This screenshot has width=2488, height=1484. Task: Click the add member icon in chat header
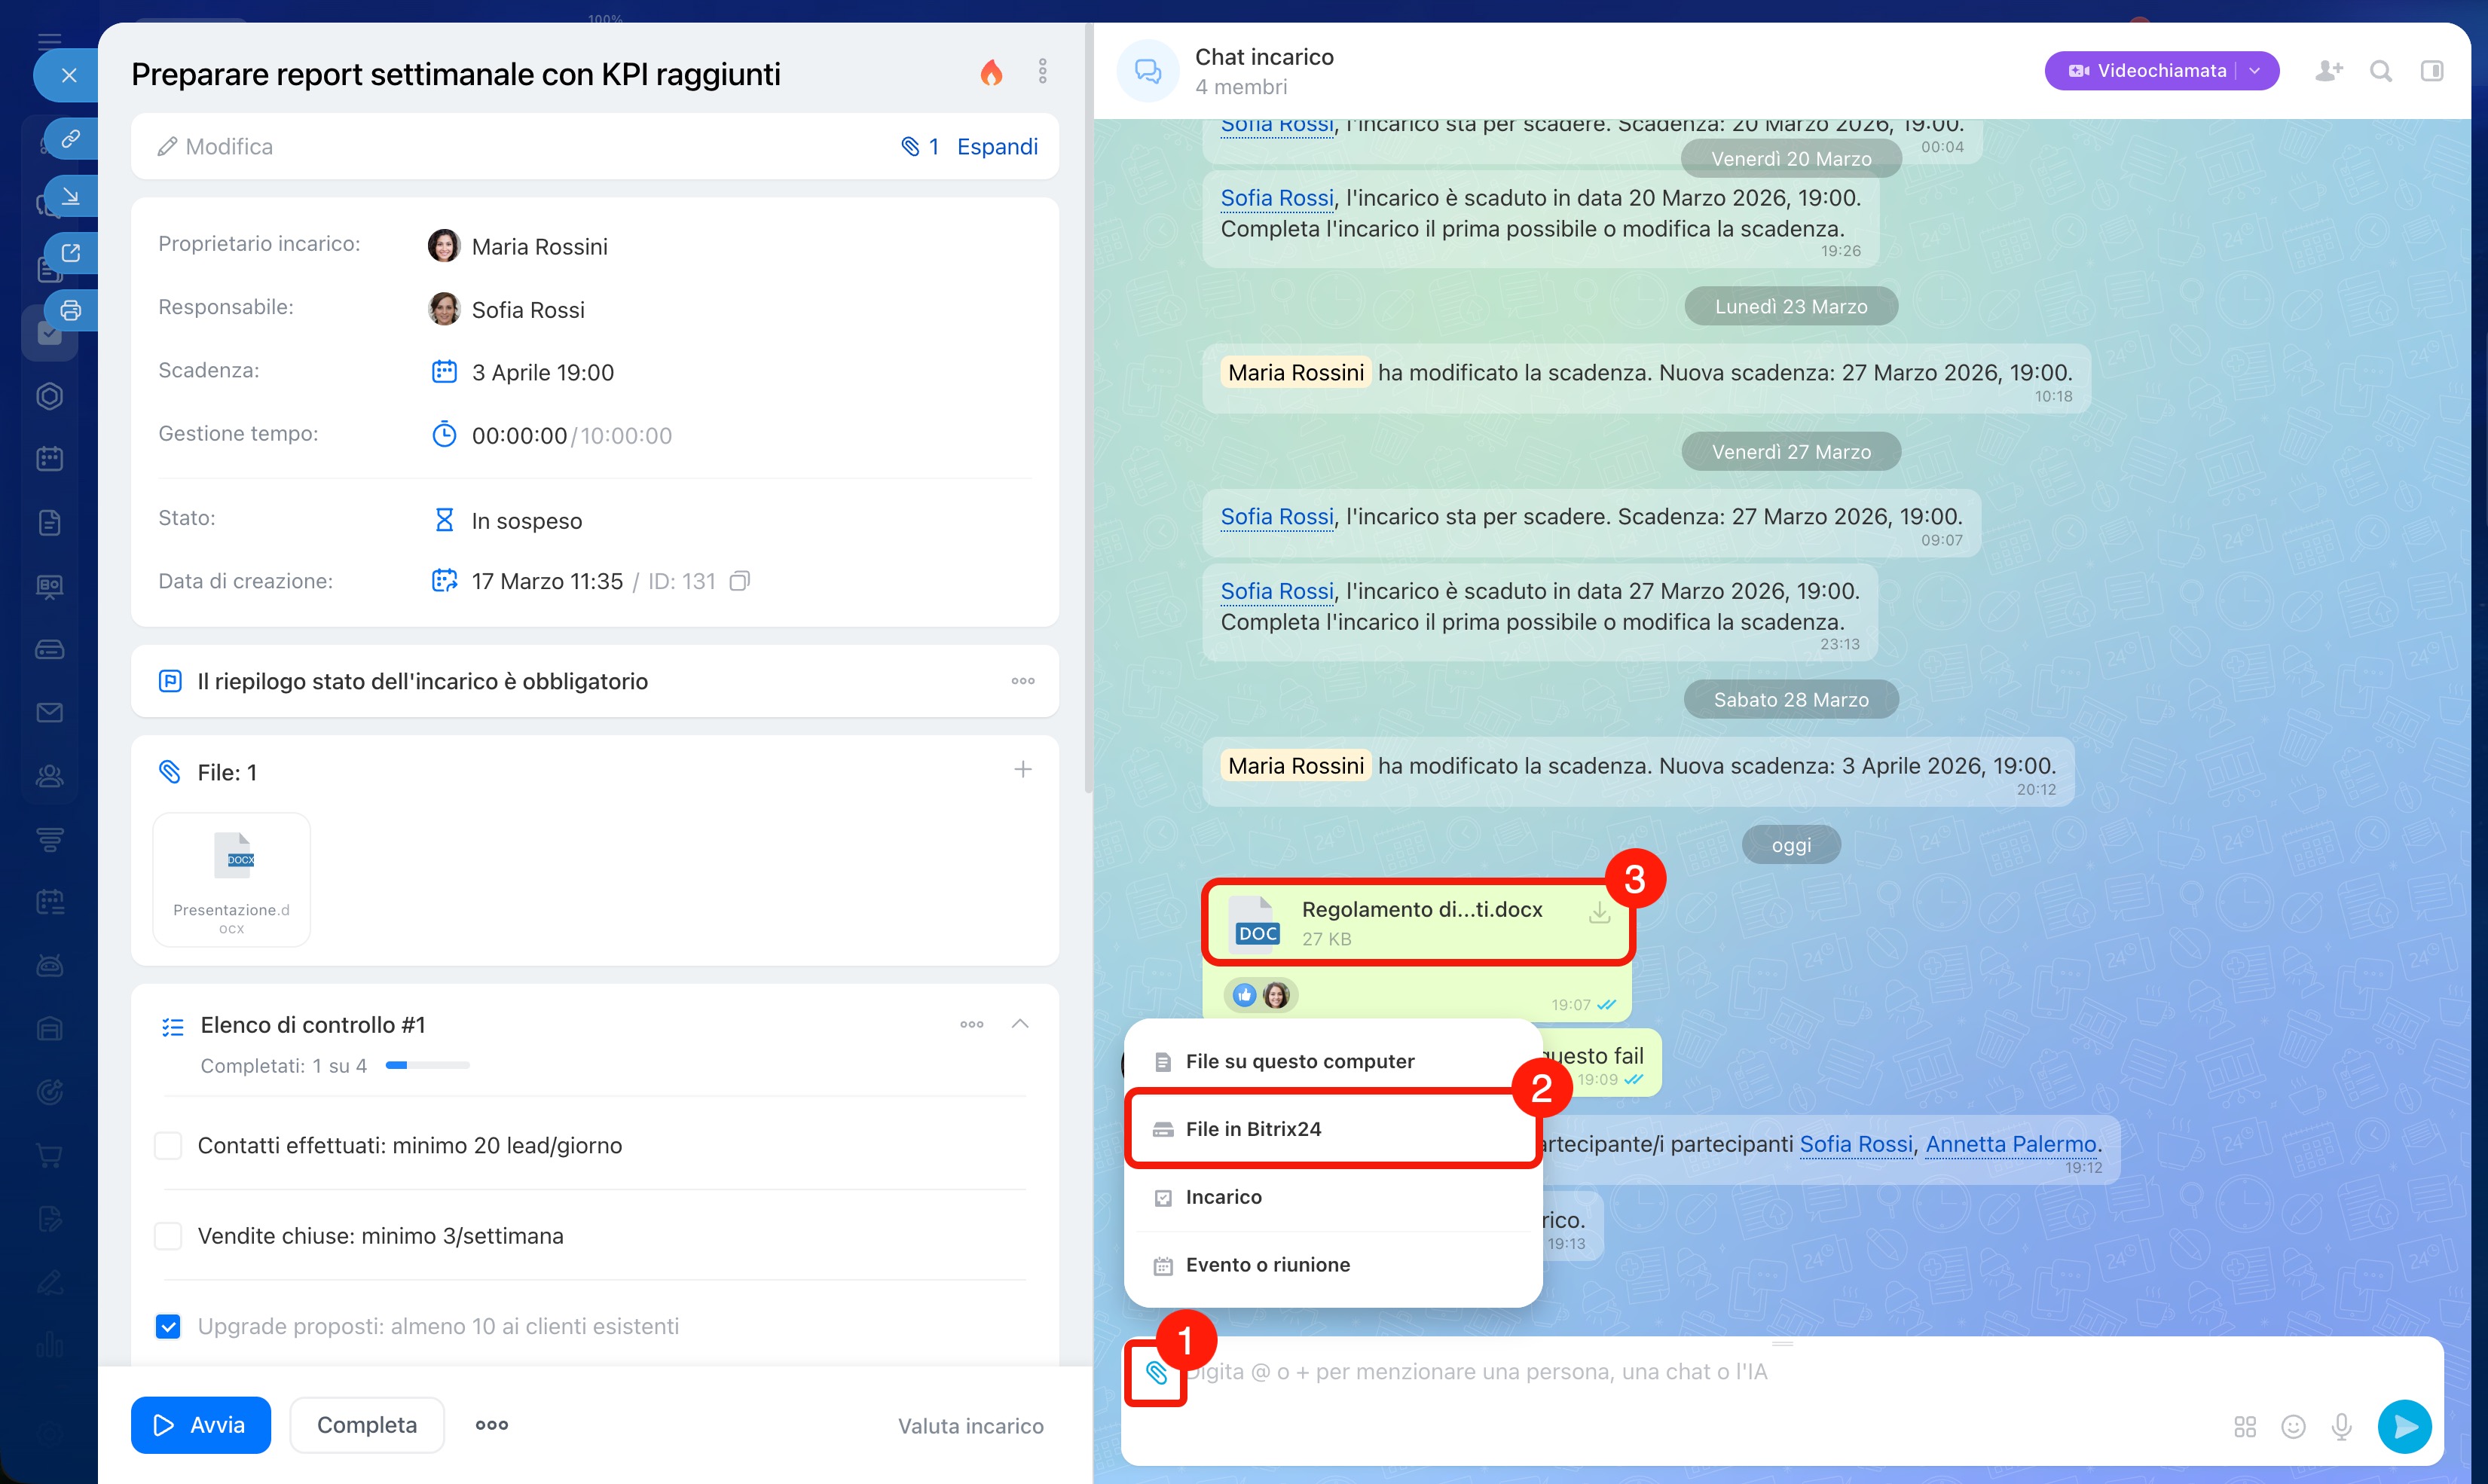point(2328,71)
